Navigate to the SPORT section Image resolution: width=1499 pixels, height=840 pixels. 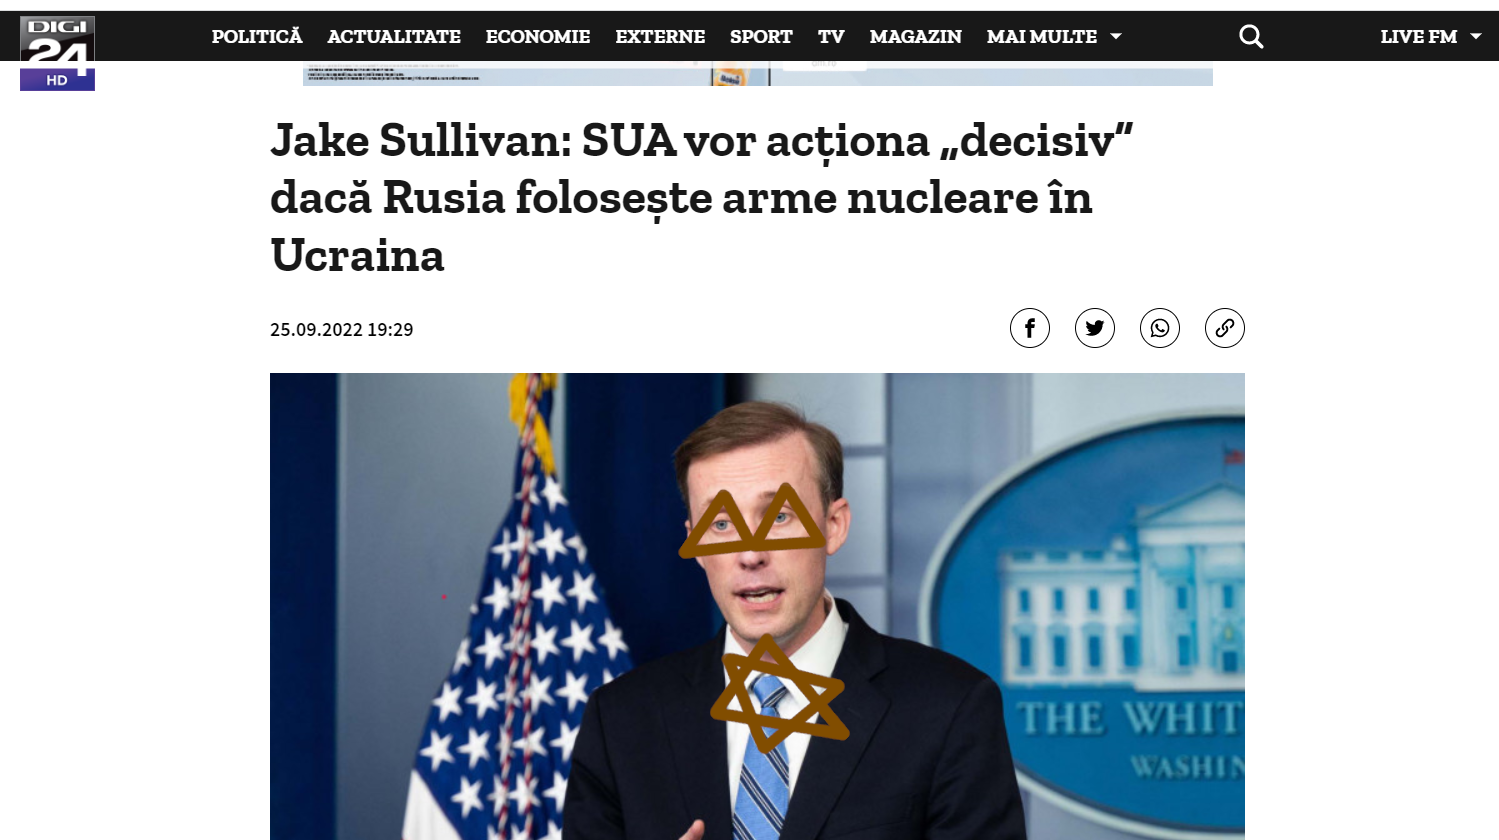click(x=761, y=37)
